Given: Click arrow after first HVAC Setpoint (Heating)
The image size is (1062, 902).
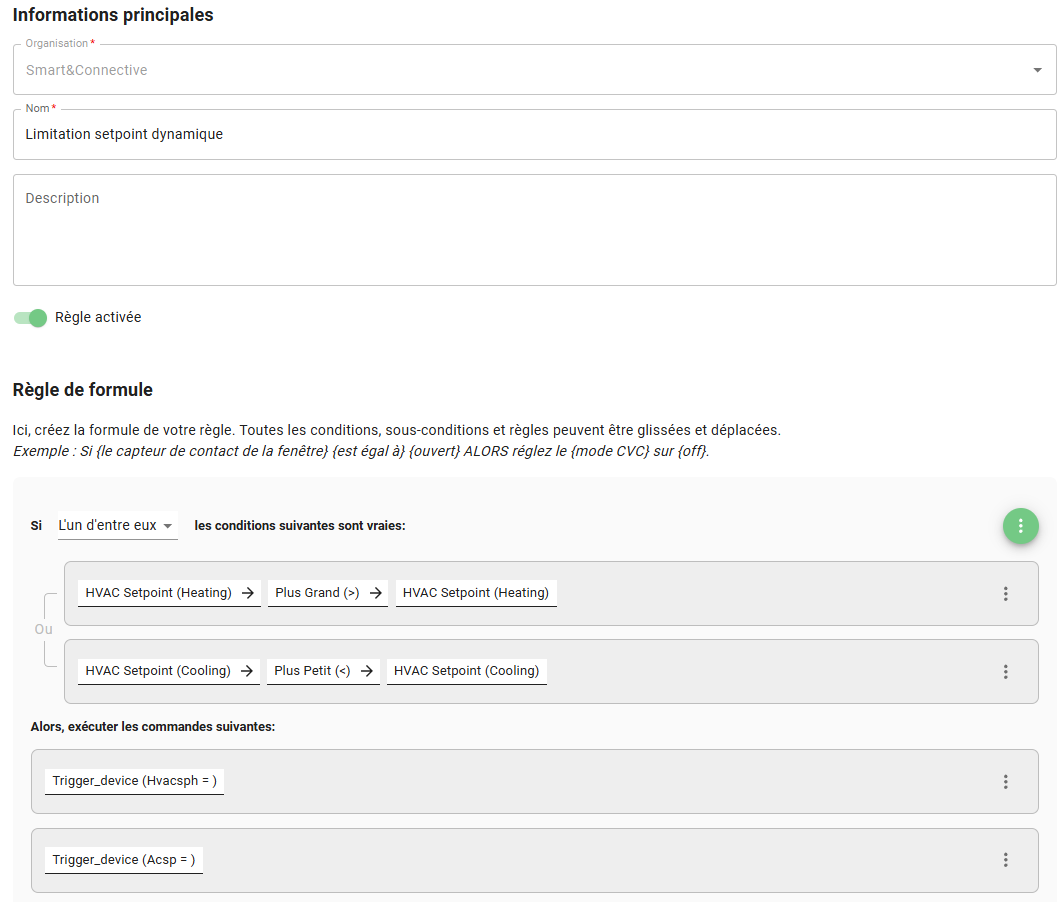Looking at the screenshot, I should point(248,593).
